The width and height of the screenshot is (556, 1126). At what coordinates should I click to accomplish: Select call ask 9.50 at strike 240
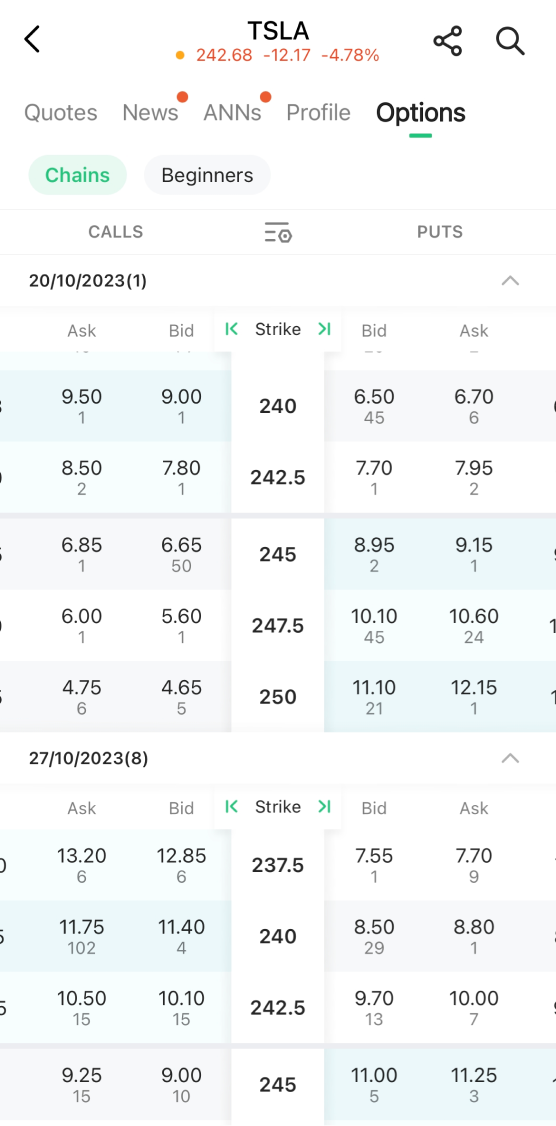click(81, 406)
